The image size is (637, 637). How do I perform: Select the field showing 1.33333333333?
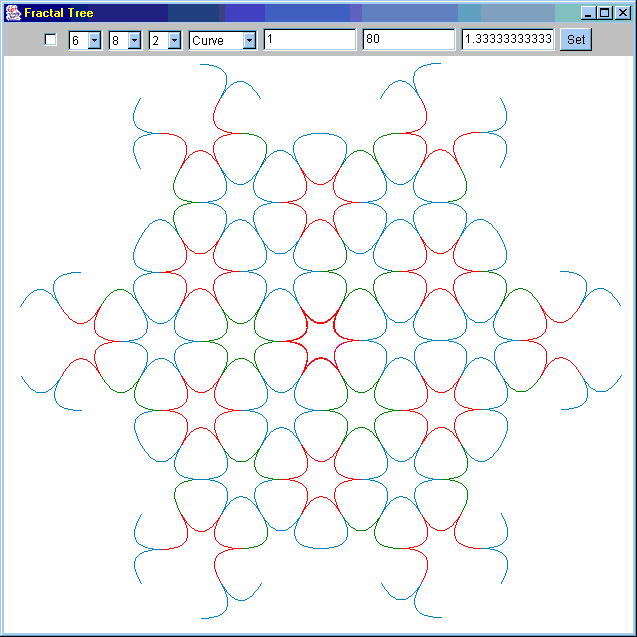(x=507, y=40)
